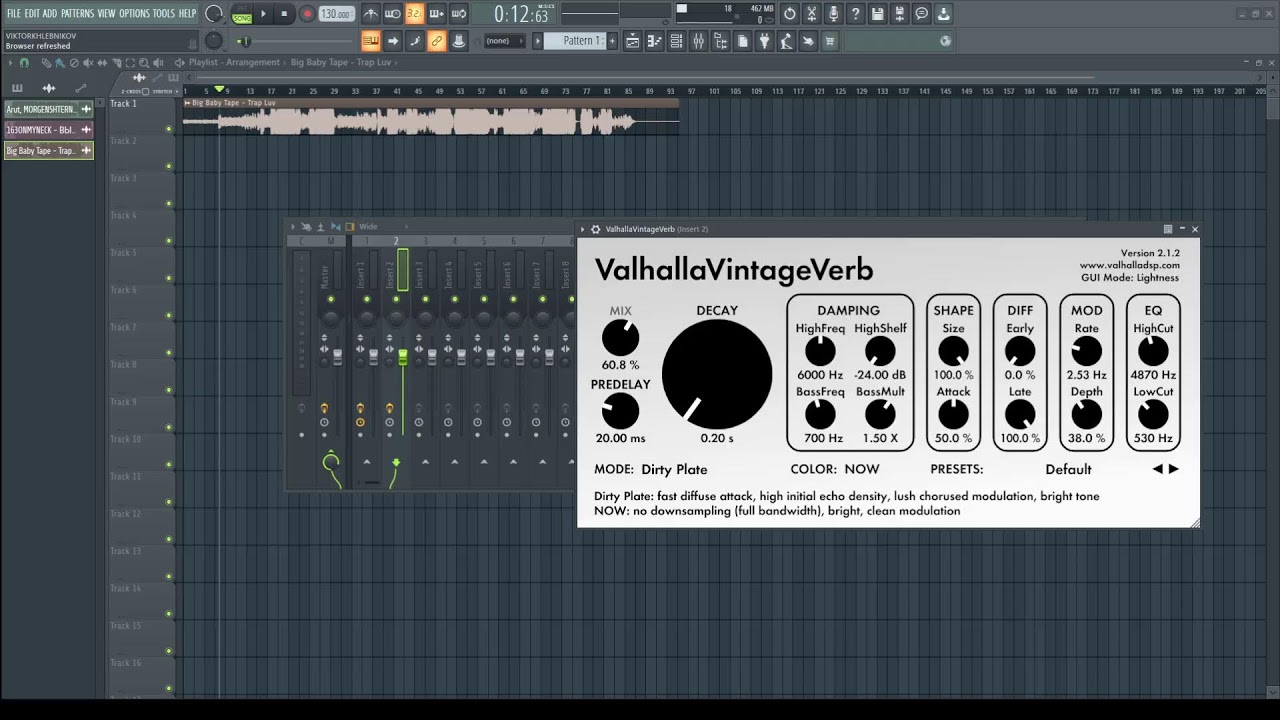This screenshot has width=1280, height=720.
Task: Adjust the main volume knob
Action: (x=214, y=14)
